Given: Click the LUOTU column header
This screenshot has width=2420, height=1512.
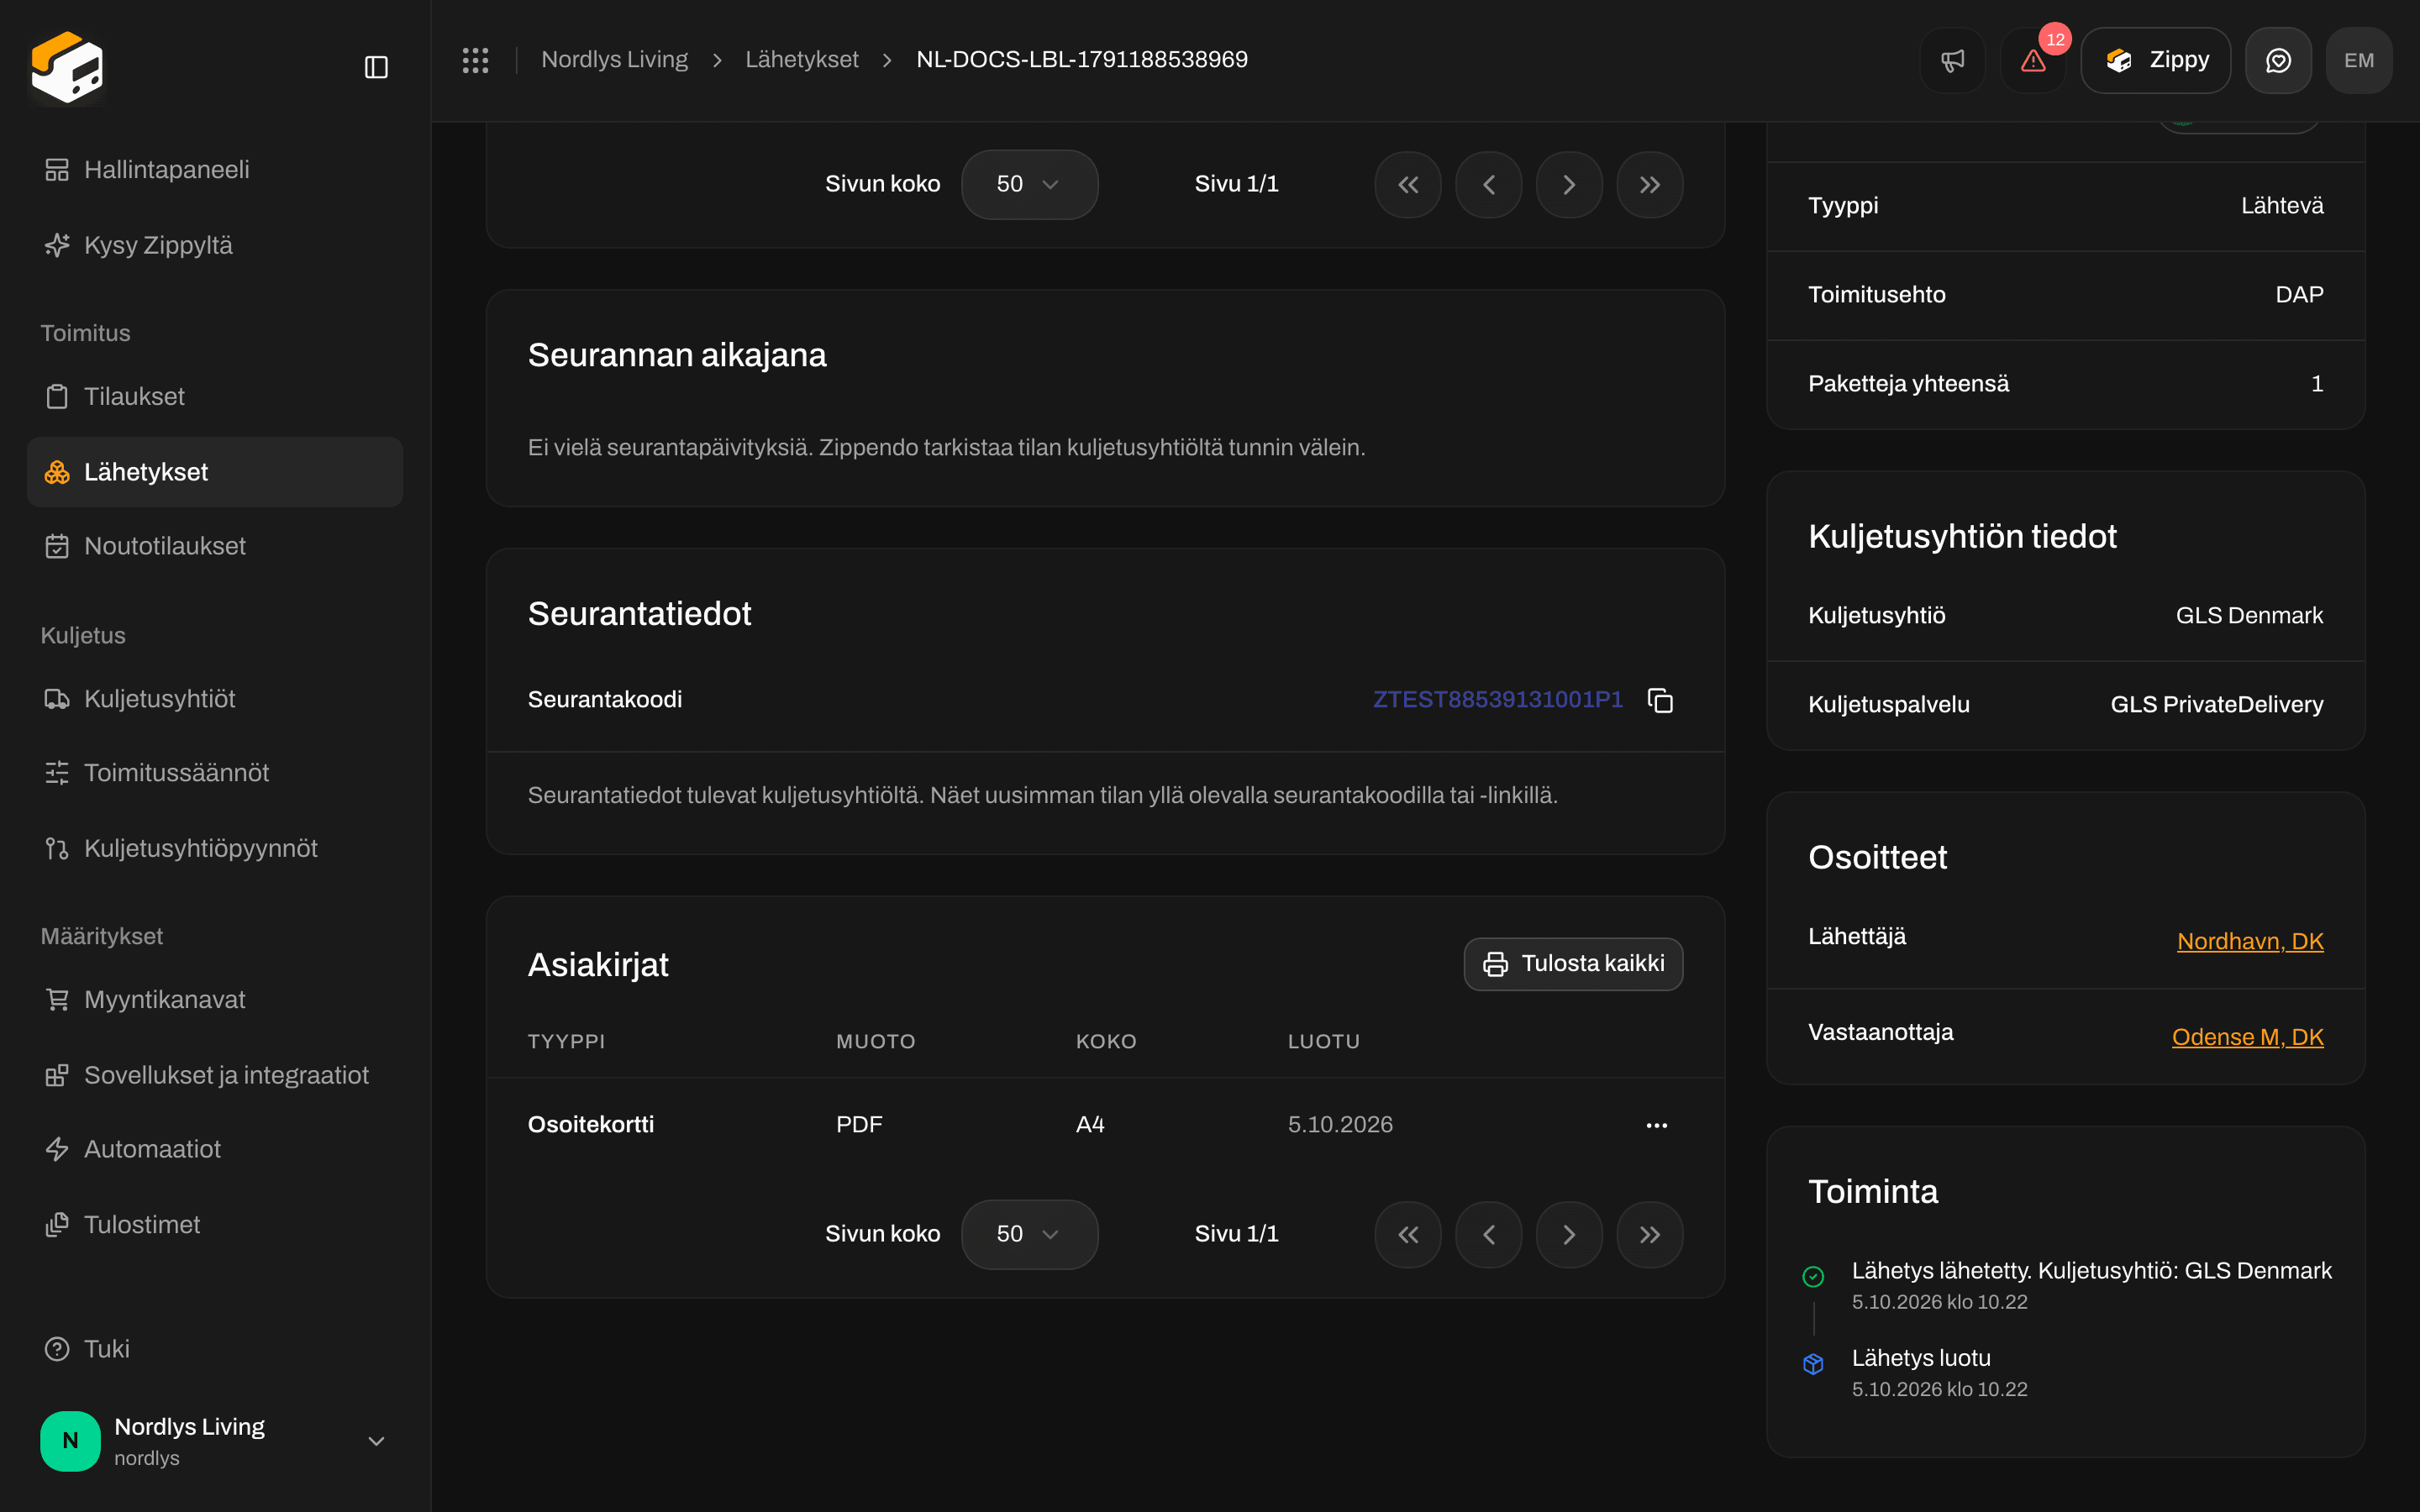Looking at the screenshot, I should 1324,1041.
